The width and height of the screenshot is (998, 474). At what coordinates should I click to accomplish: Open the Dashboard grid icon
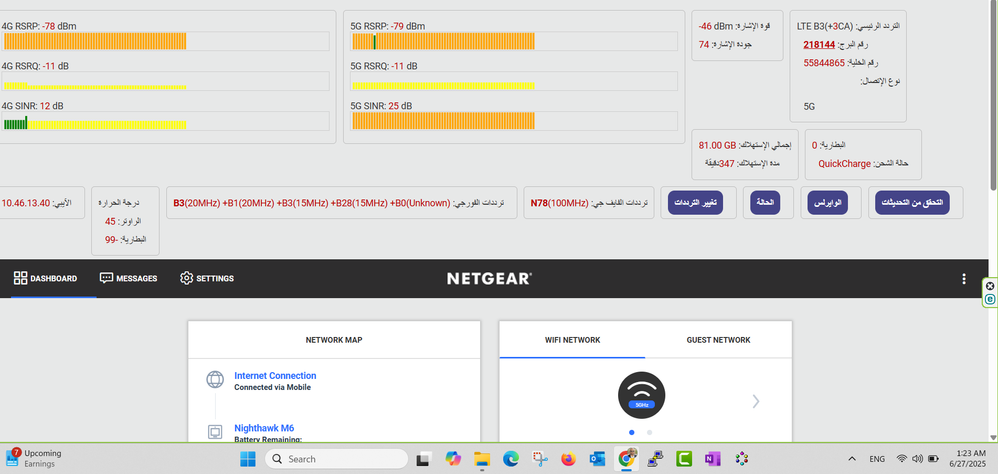20,278
